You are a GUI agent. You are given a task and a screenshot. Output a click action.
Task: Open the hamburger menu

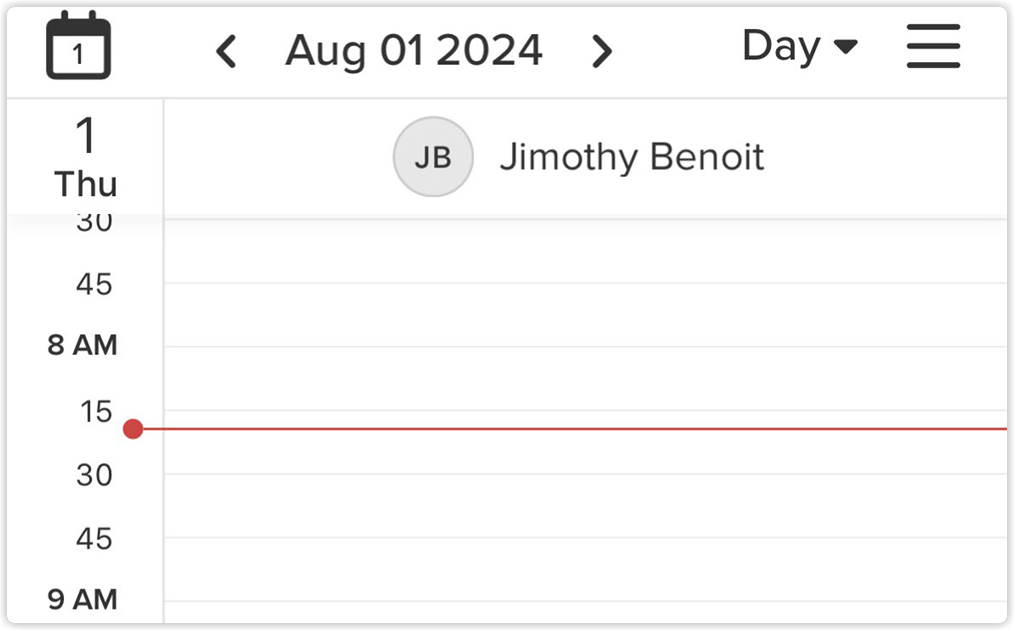(933, 47)
